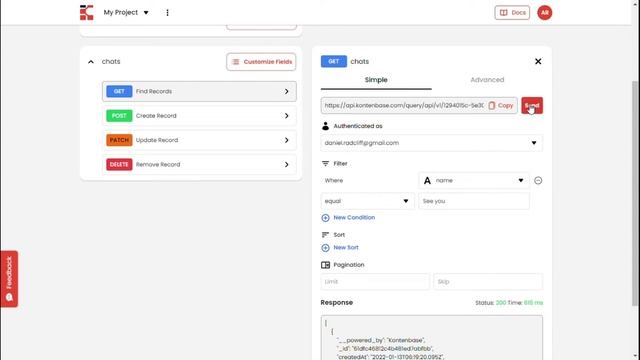Click the Kontenbase logo icon

point(87,13)
